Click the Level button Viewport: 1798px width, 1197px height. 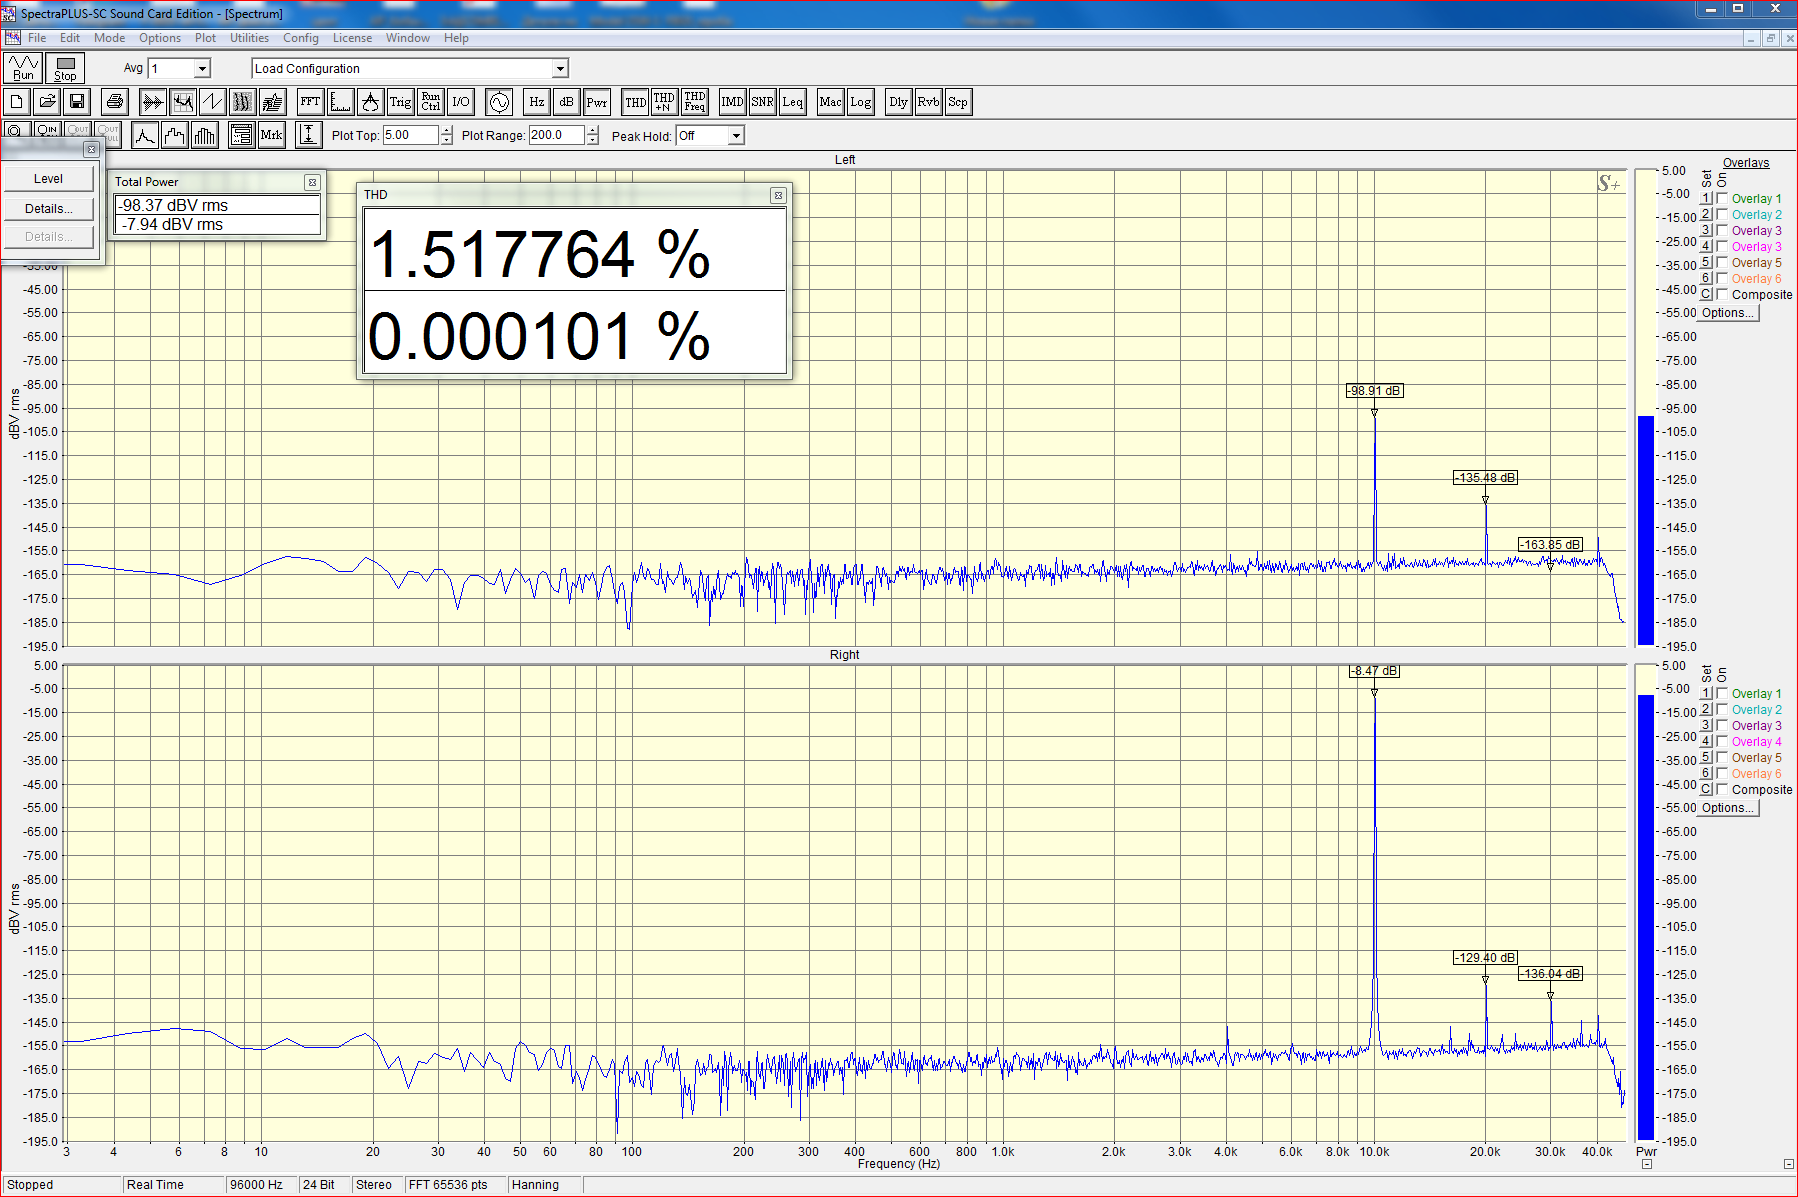pos(48,179)
